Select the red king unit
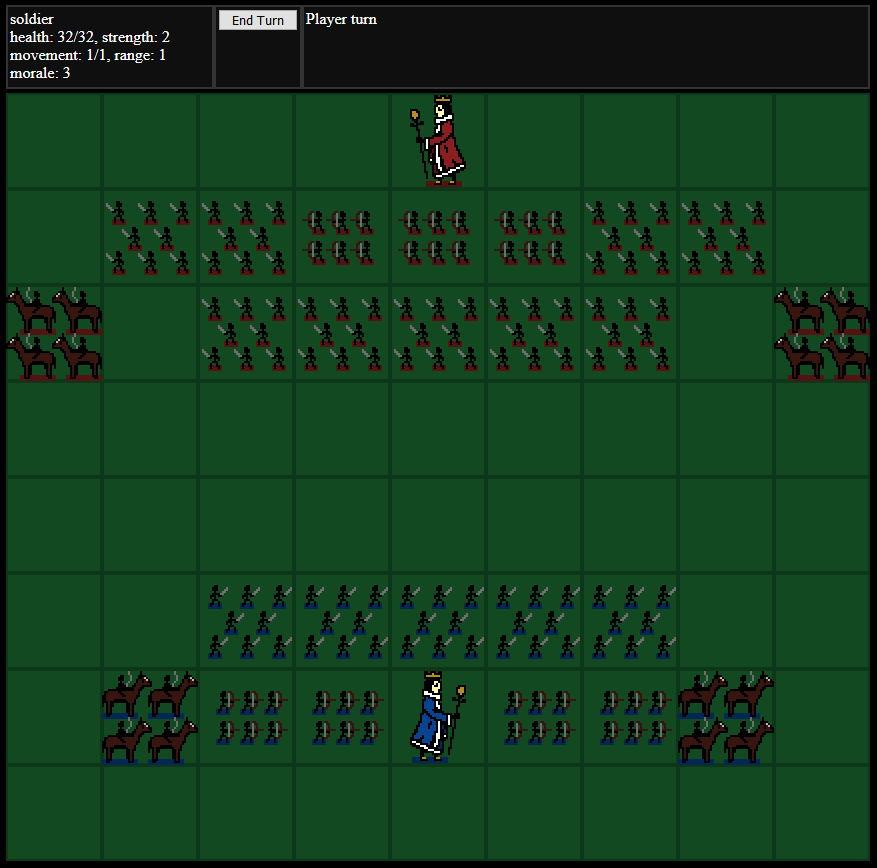877x868 pixels. (x=438, y=141)
